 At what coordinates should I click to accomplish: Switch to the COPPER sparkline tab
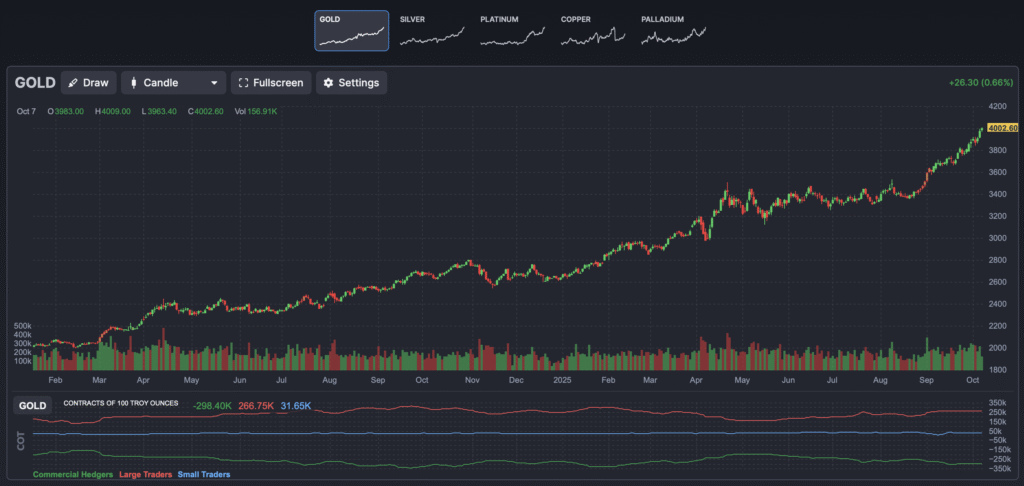pyautogui.click(x=593, y=30)
